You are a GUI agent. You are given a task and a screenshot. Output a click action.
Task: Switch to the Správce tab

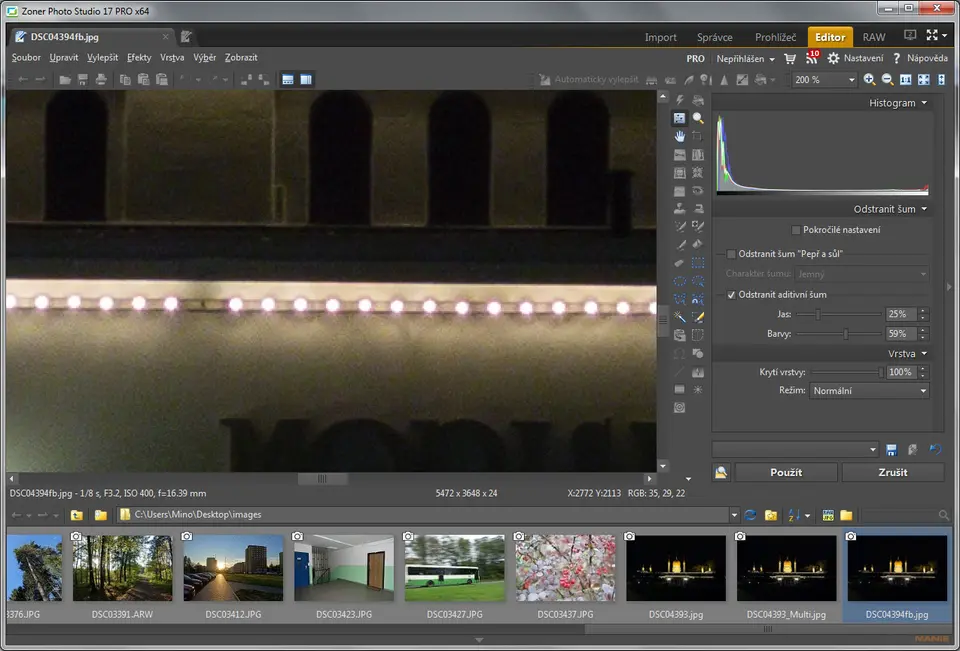pos(715,37)
